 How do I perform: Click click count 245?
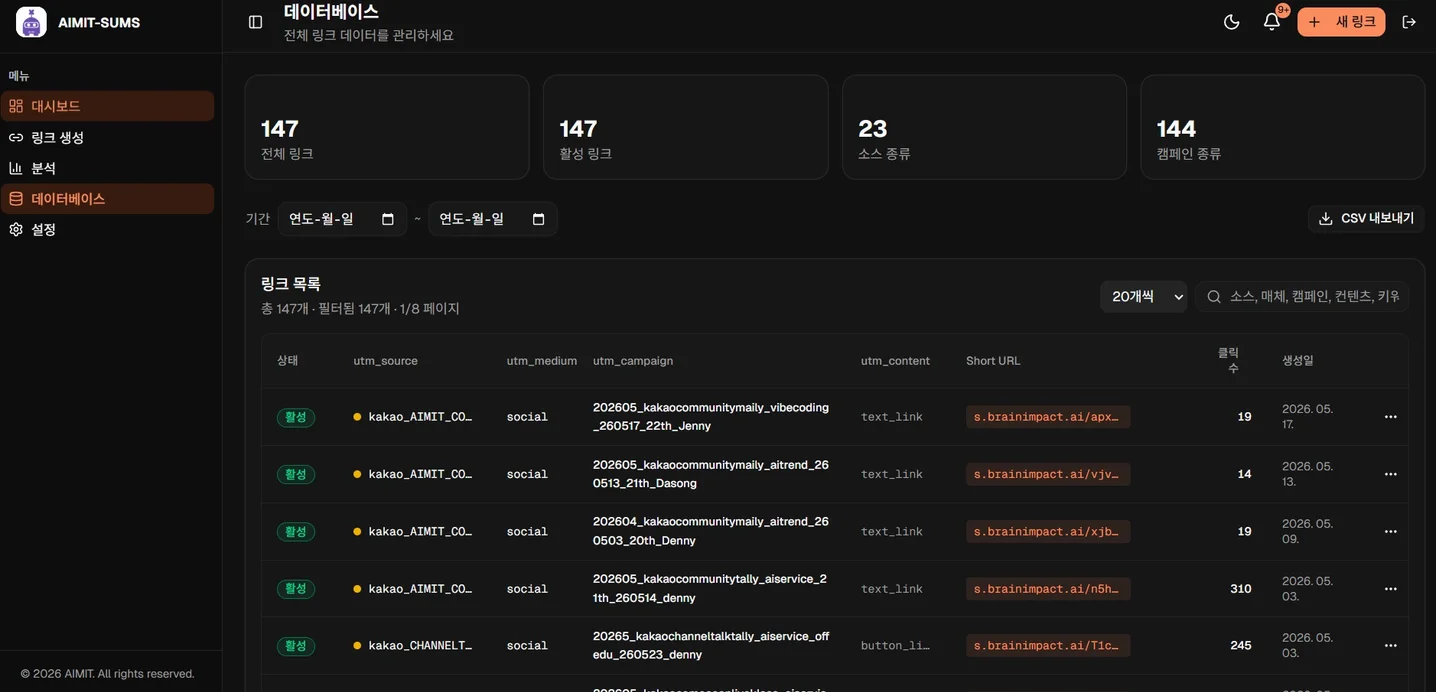(1241, 646)
